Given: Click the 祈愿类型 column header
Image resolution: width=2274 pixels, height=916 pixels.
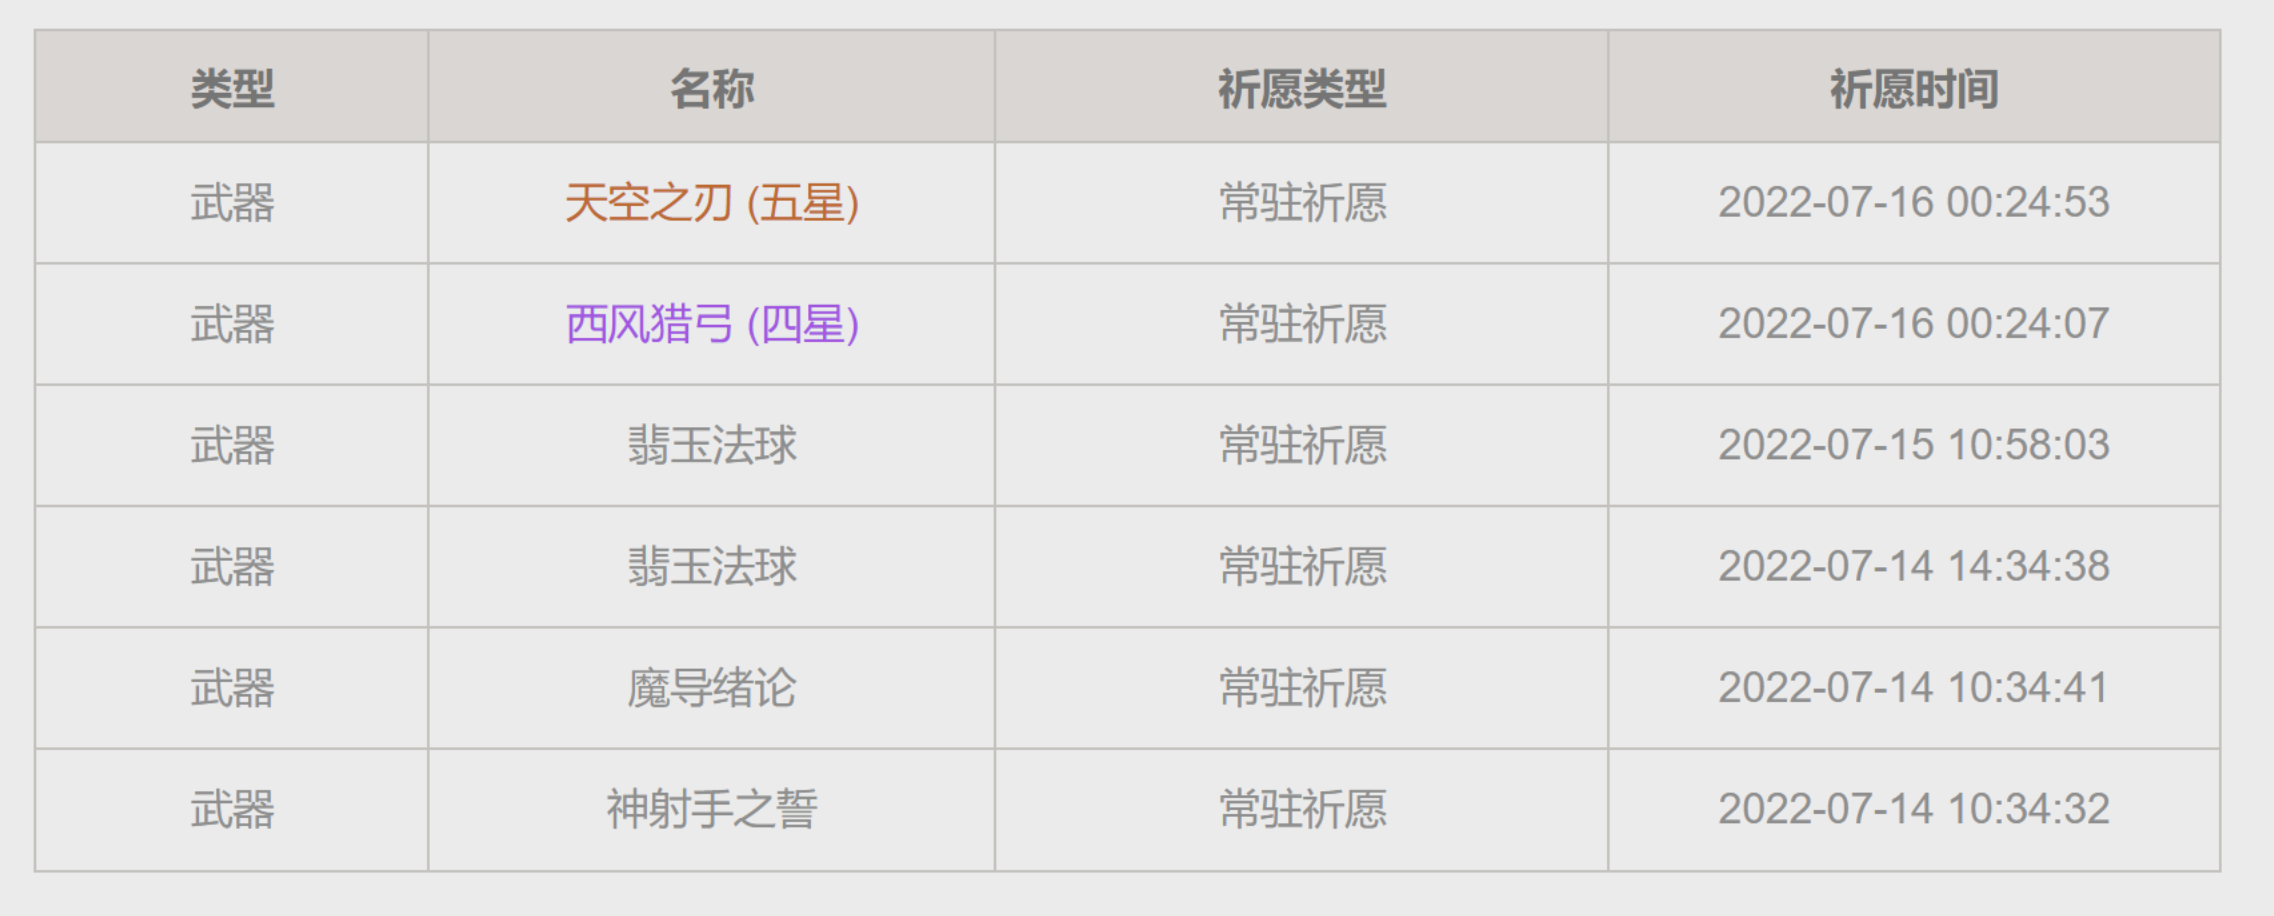Looking at the screenshot, I should [1301, 89].
